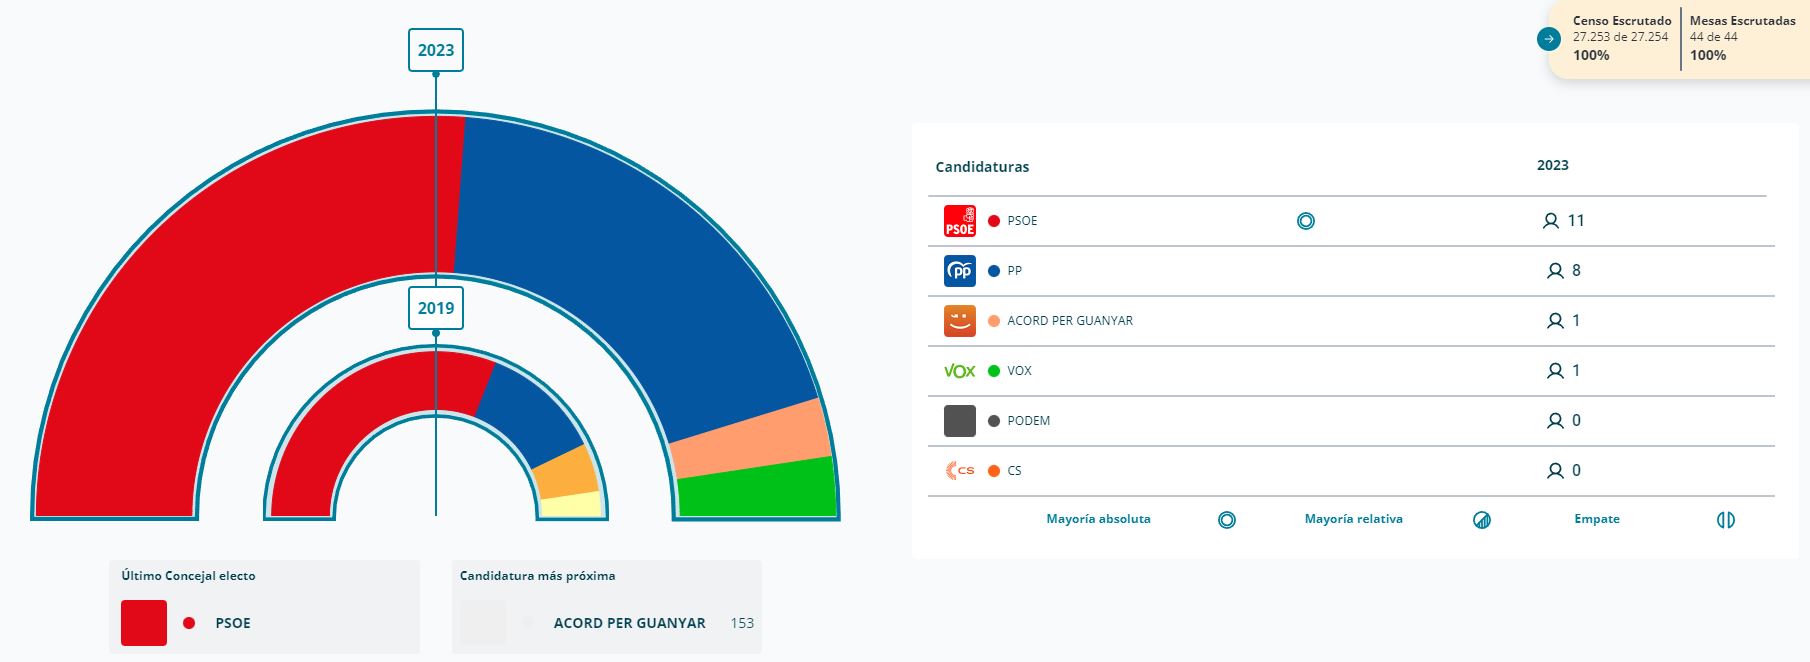Screen dimensions: 1810x662
Task: Select the 2019 year marker
Action: pyautogui.click(x=436, y=308)
